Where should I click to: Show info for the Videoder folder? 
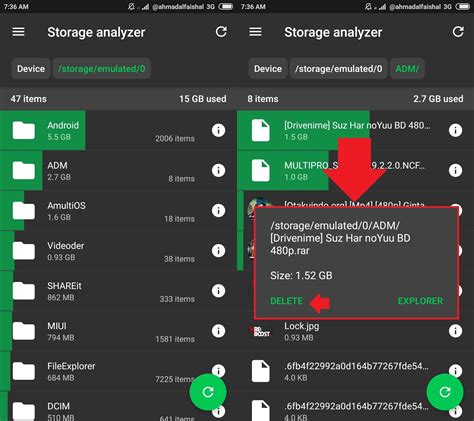218,251
